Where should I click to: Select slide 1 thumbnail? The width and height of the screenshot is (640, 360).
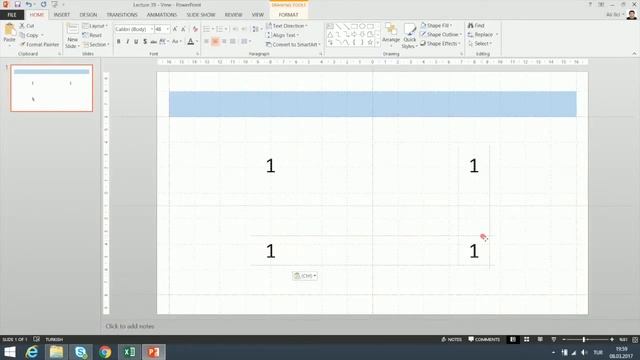[51, 88]
